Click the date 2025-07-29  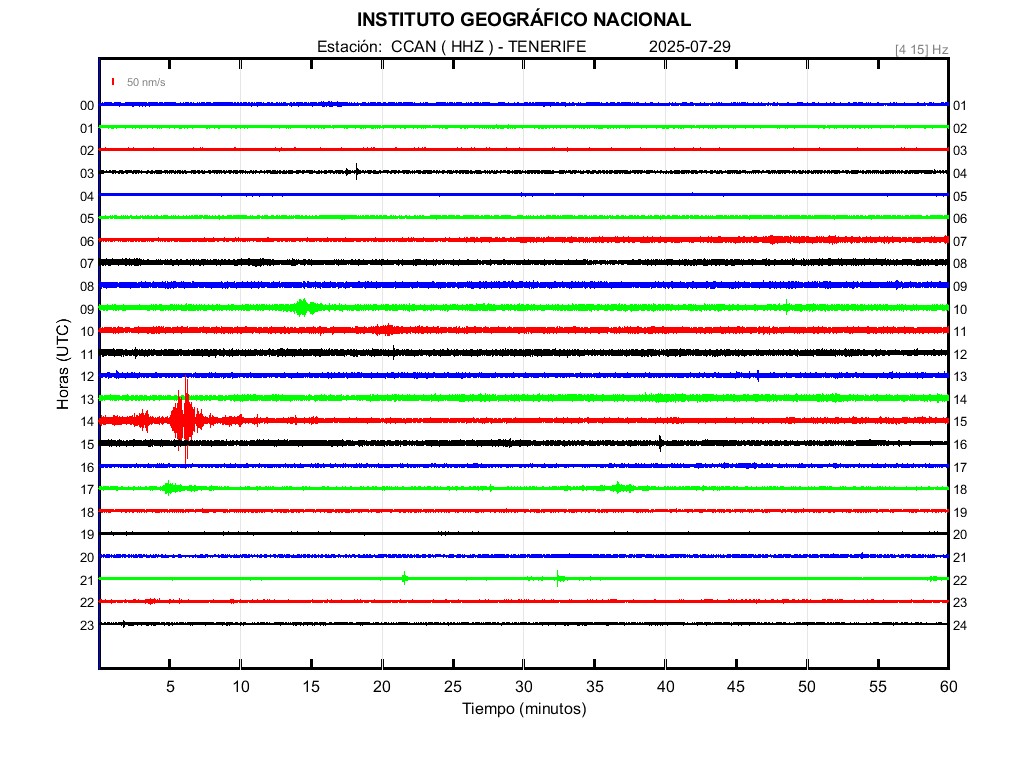[690, 46]
